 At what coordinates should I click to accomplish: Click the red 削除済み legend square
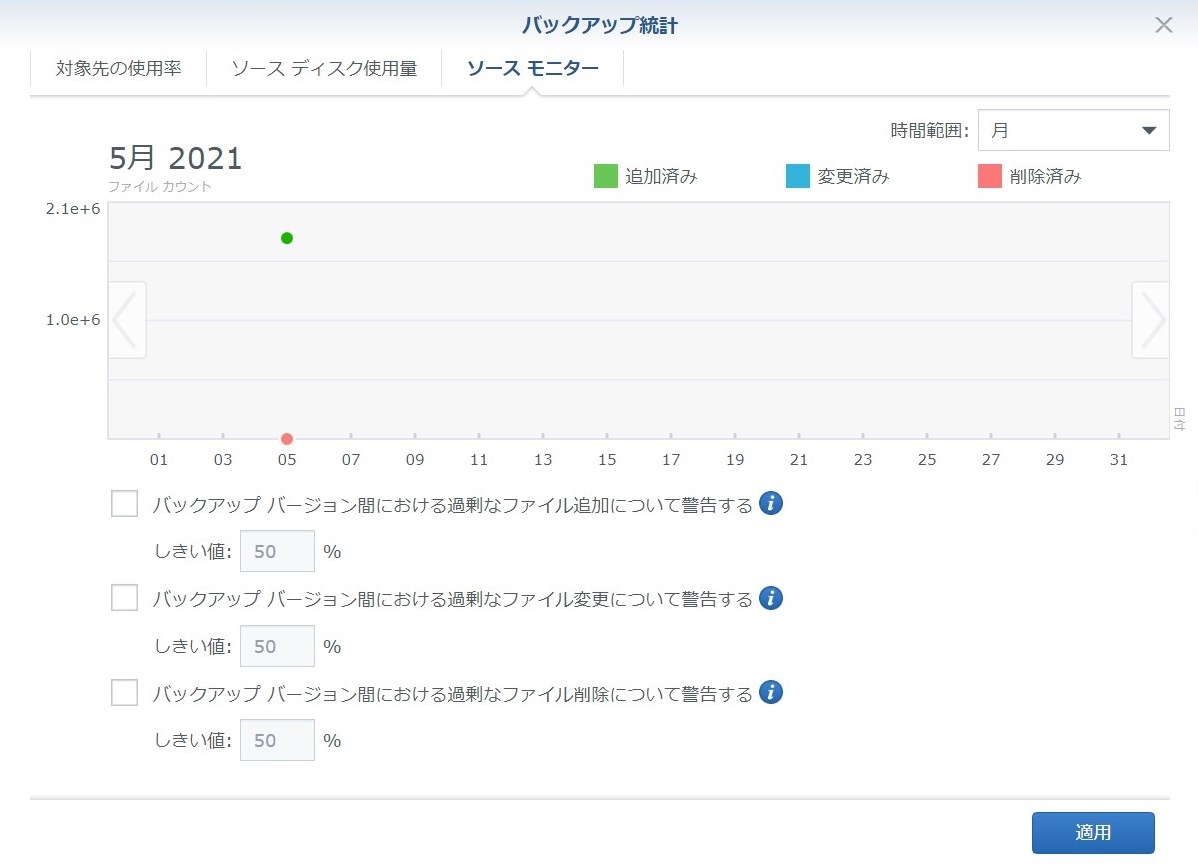point(990,177)
